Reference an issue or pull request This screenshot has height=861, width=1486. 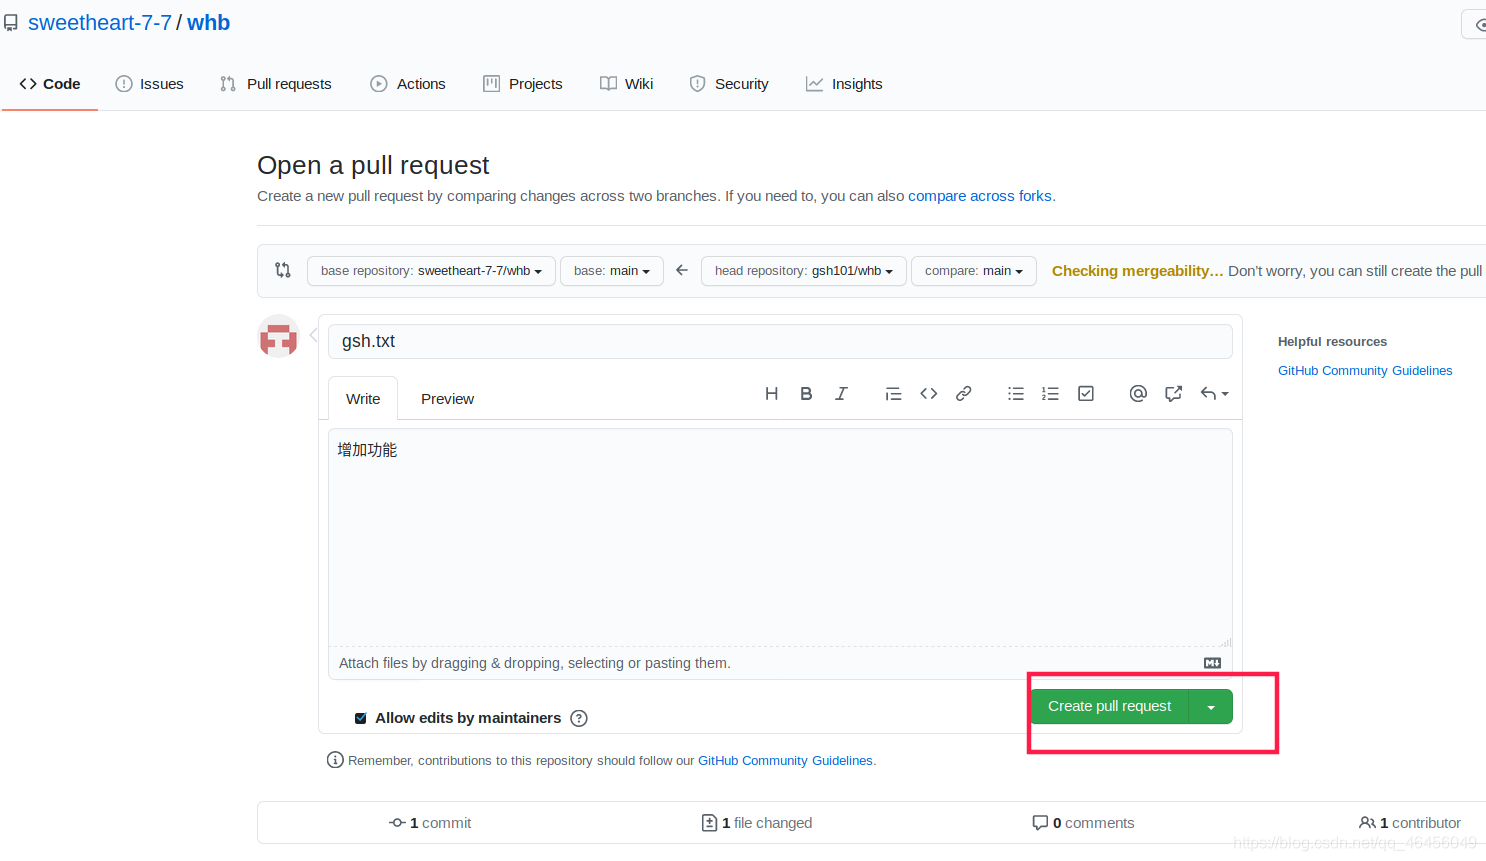click(1173, 394)
